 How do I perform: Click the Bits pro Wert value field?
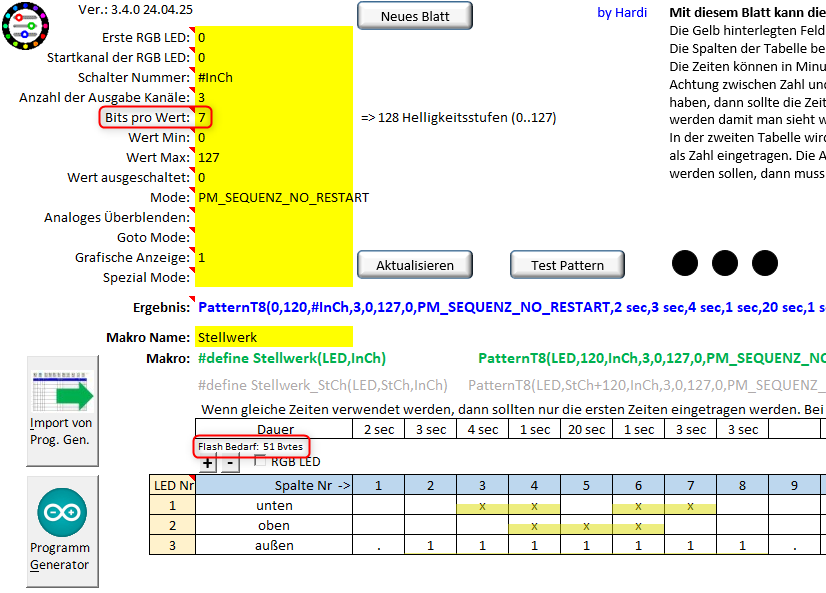[x=274, y=117]
